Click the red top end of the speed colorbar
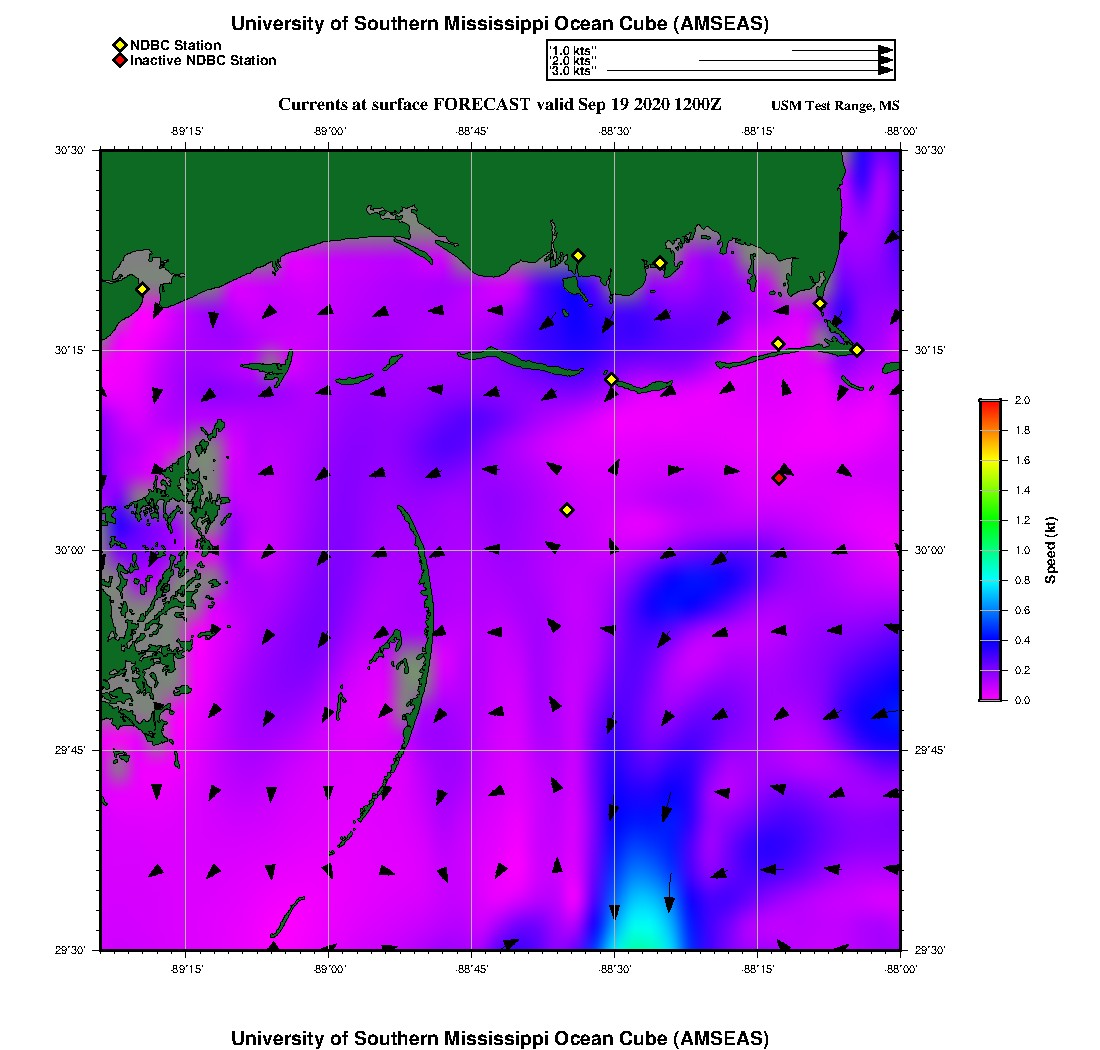Image resolution: width=1100 pixels, height=1050 pixels. coord(989,403)
